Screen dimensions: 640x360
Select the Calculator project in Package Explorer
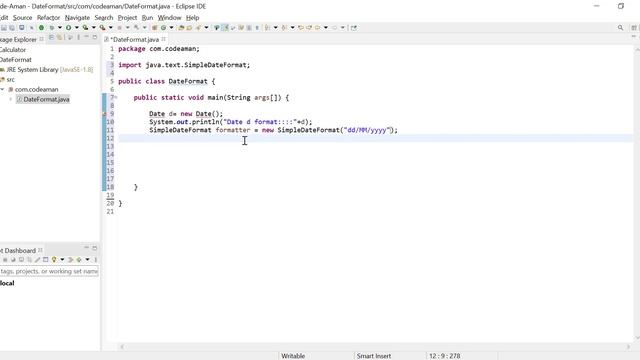click(13, 50)
